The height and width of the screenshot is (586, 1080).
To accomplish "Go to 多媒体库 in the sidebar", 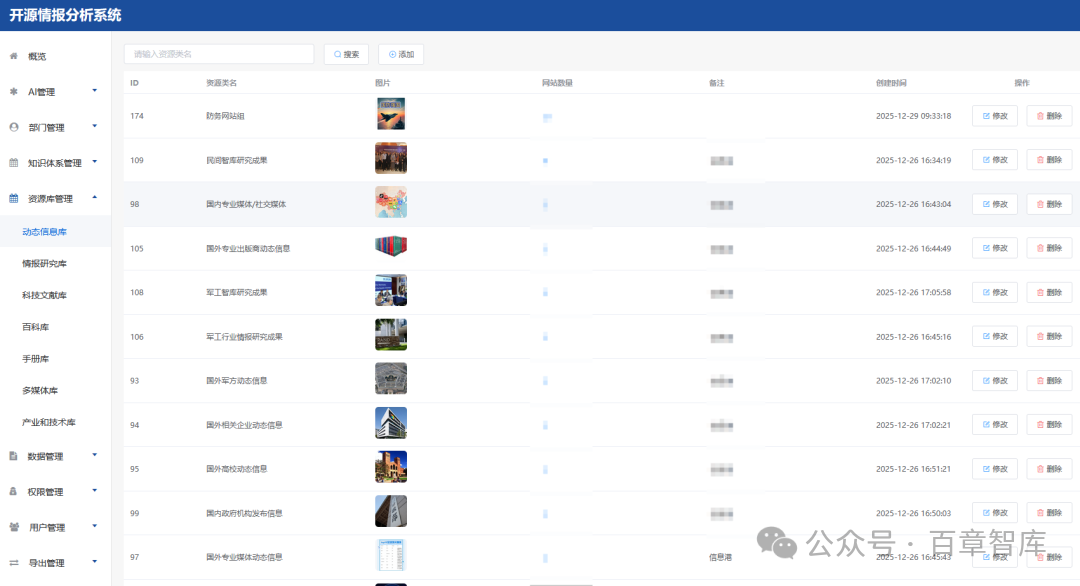I will (x=40, y=390).
